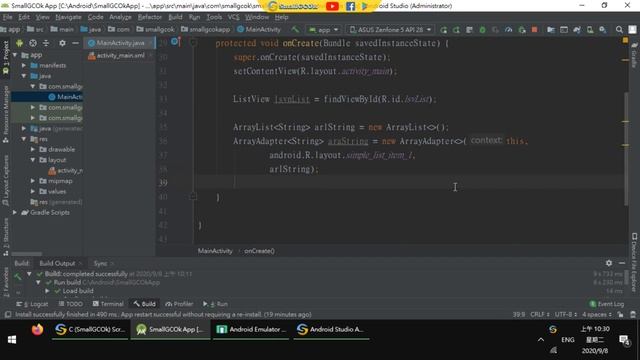
Task: Hide the Build panel with minus icon
Action: [x=622, y=263]
